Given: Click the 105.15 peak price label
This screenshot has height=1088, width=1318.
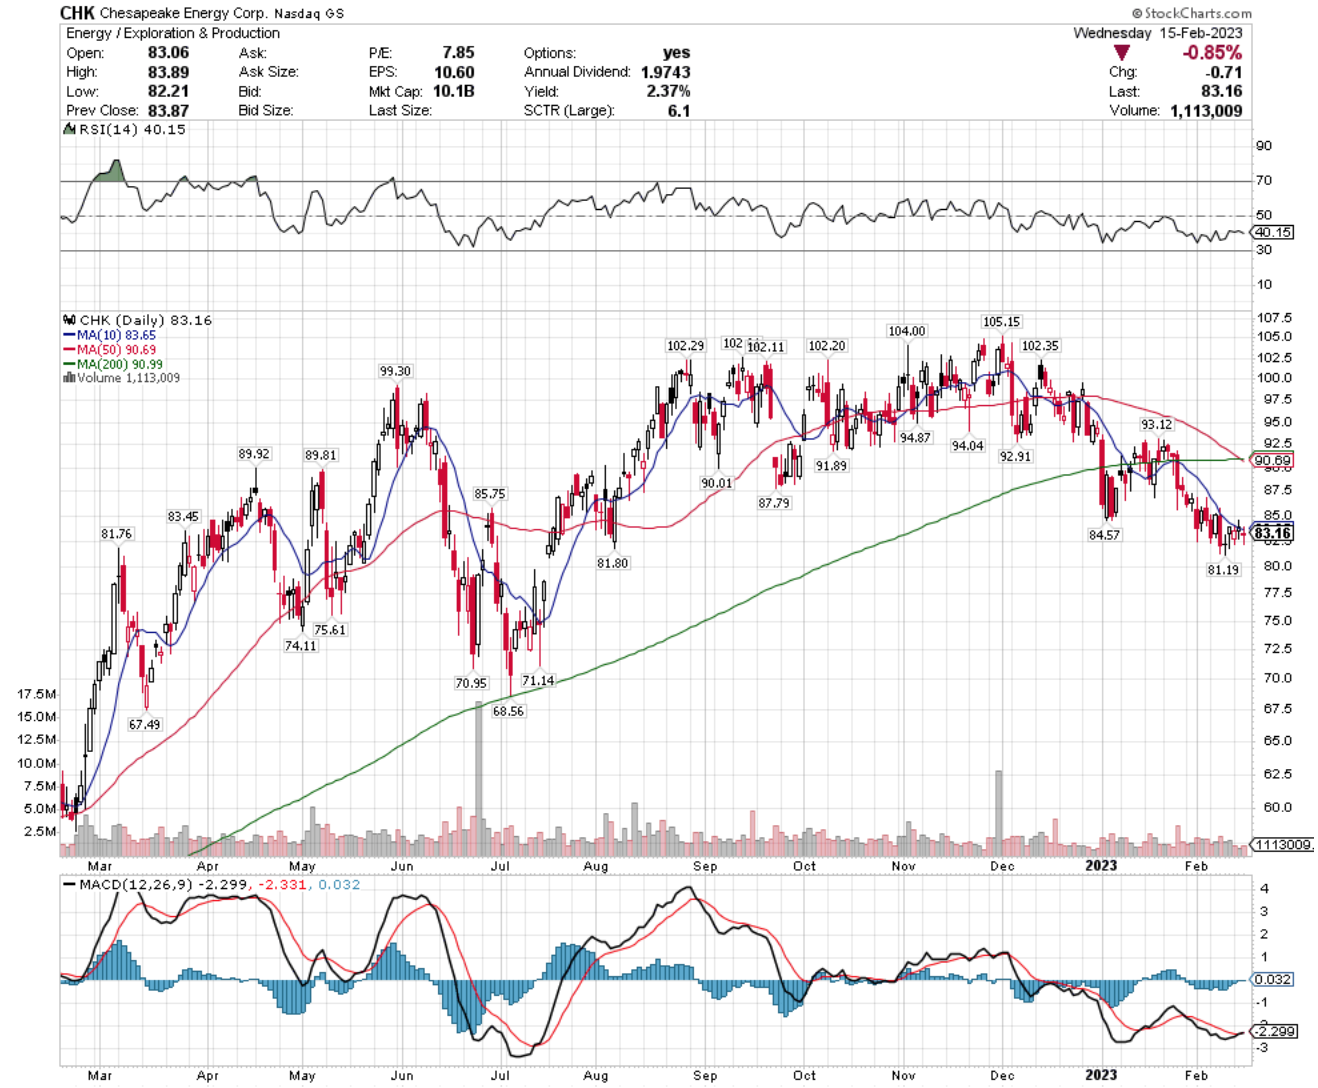Looking at the screenshot, I should point(1001,322).
